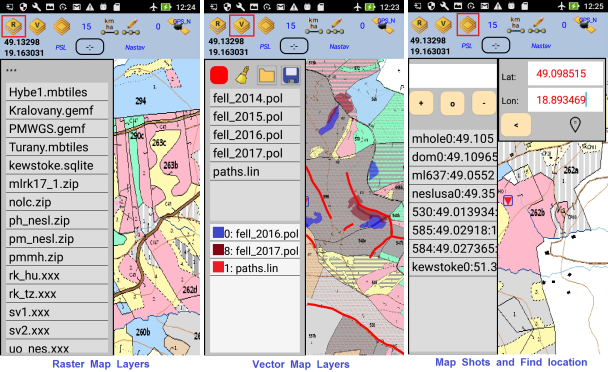Click the plus button in Map Shots panel

[x=421, y=103]
